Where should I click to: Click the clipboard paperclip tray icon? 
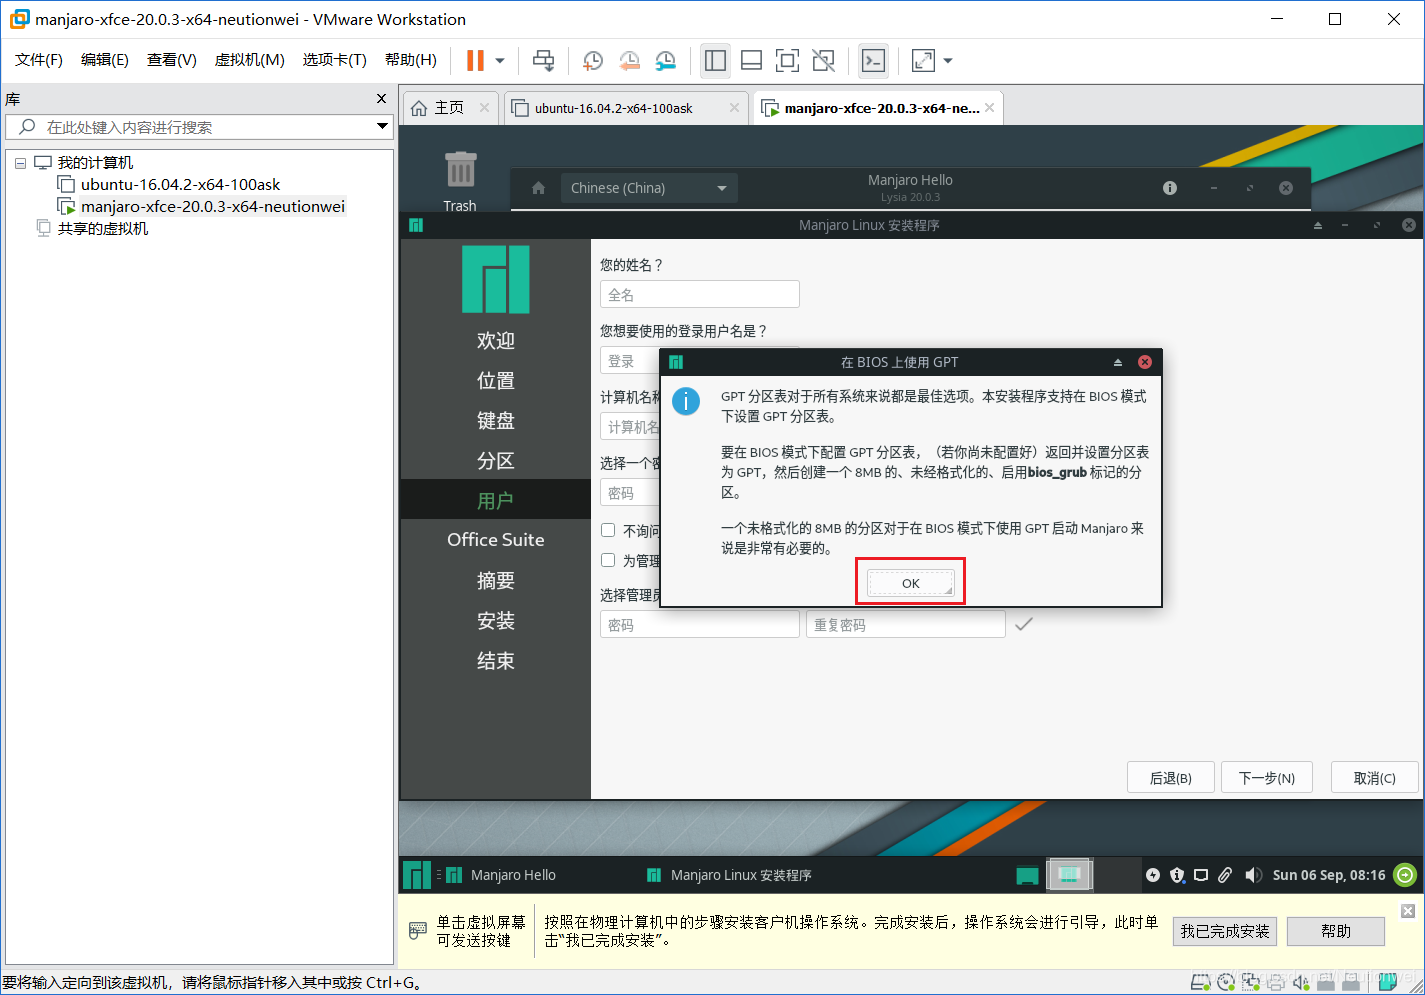pos(1225,875)
